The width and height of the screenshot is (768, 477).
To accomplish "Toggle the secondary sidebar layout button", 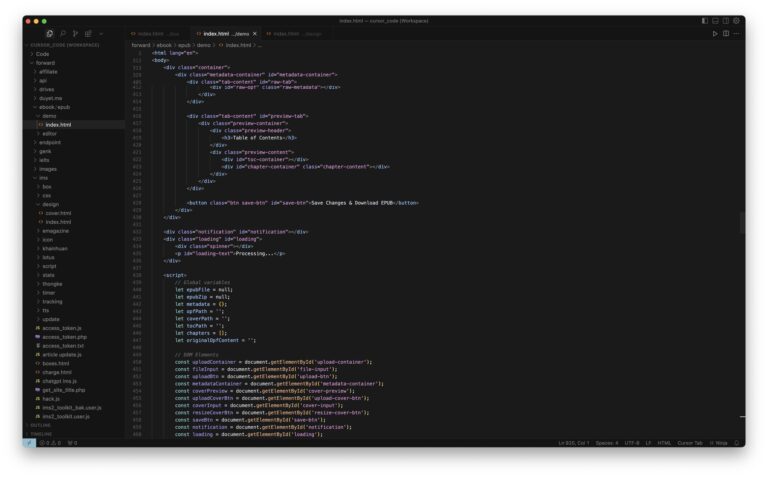I will (x=726, y=21).
